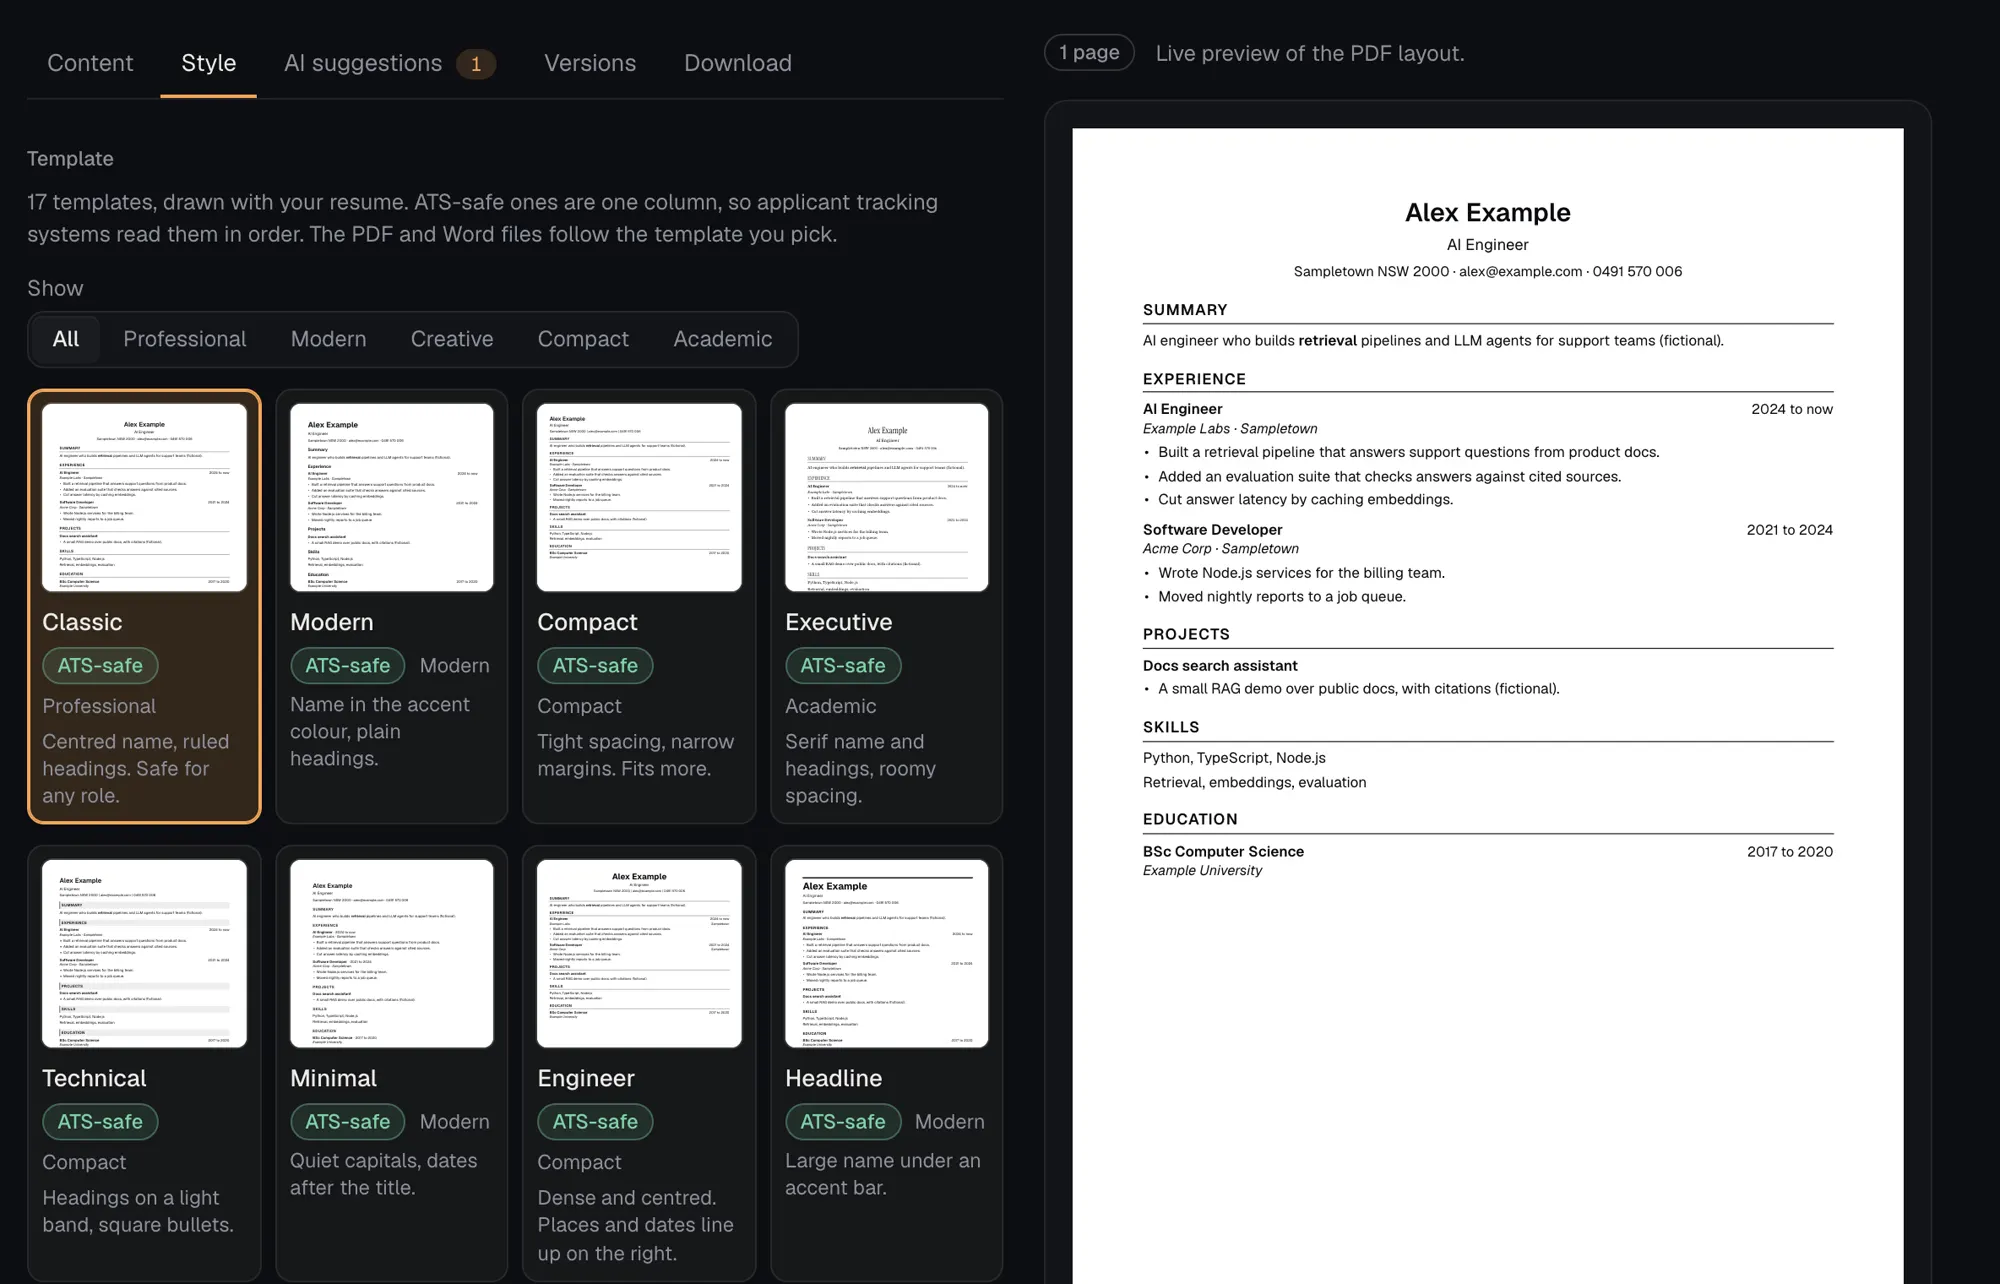2000x1284 pixels.
Task: Click "Docs search assistant" in preview
Action: [1220, 665]
